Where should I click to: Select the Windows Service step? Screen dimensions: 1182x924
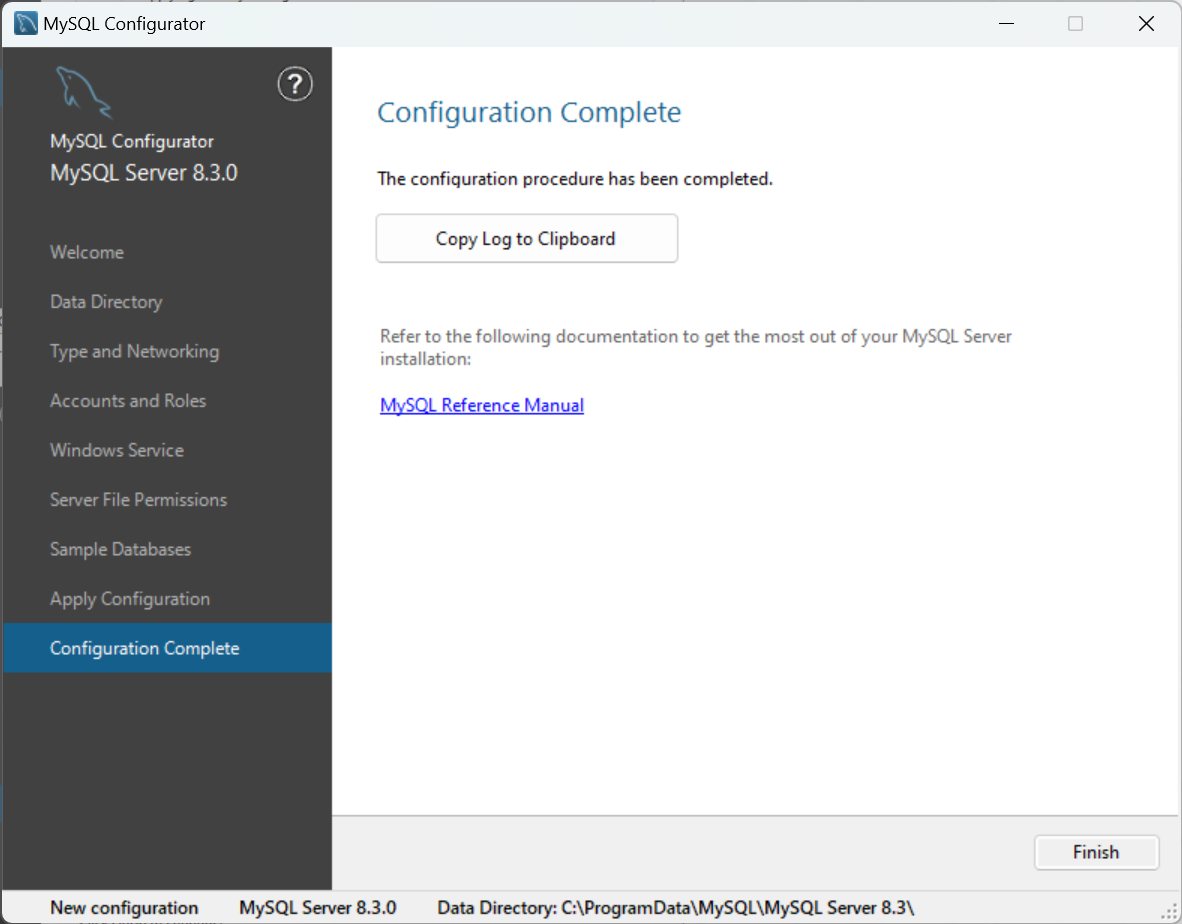117,451
